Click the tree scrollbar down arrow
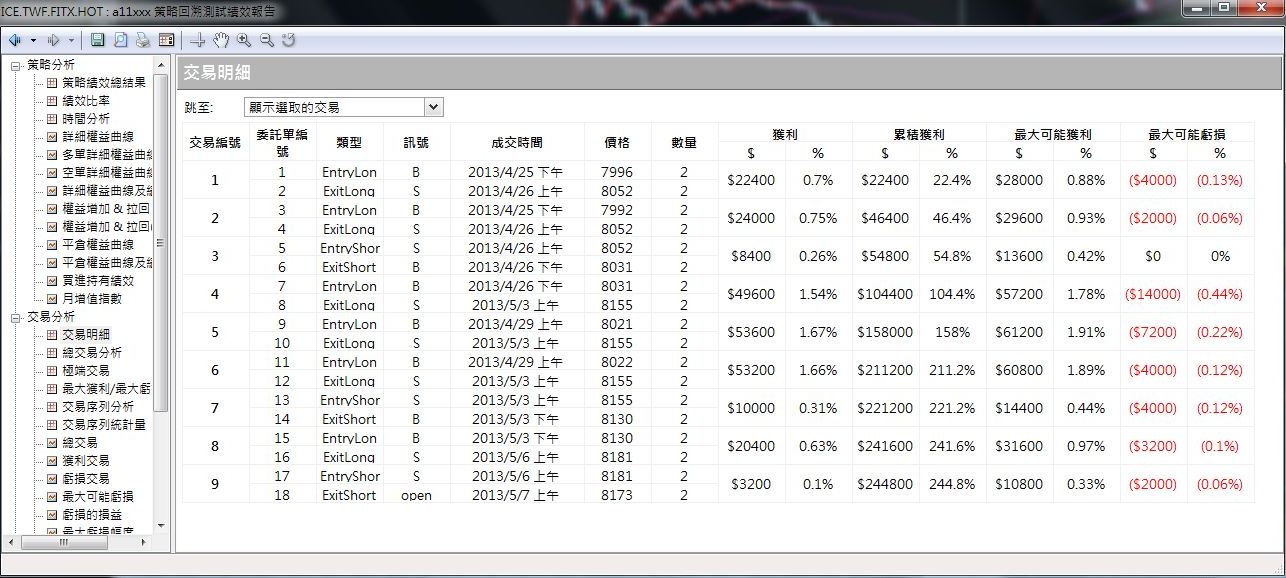The height and width of the screenshot is (578, 1286). 161,525
